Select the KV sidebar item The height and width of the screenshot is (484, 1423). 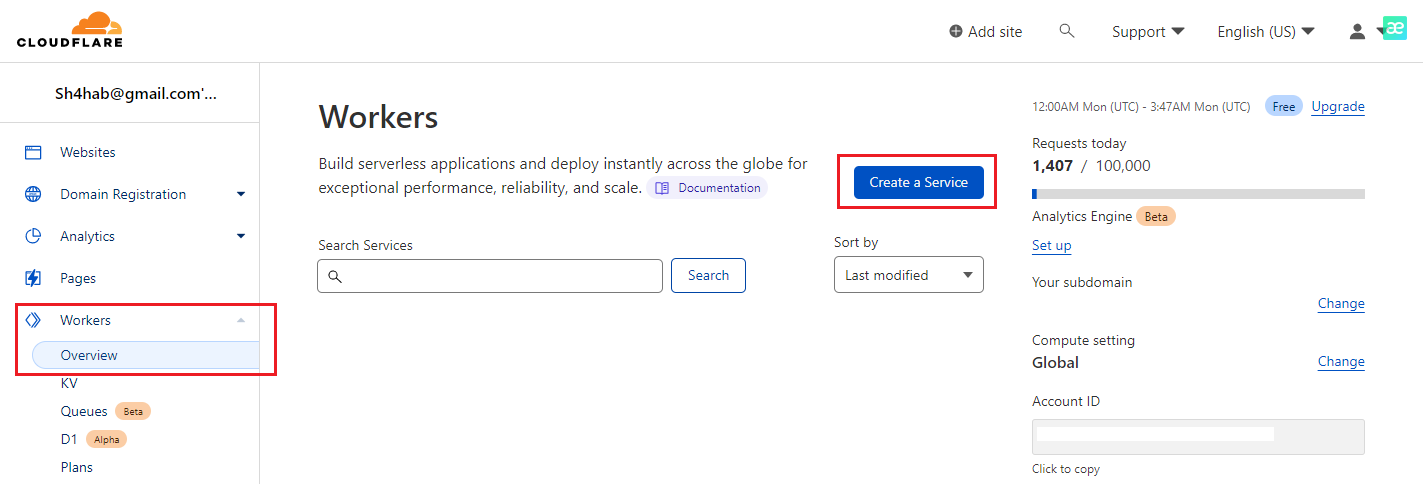pyautogui.click(x=69, y=383)
